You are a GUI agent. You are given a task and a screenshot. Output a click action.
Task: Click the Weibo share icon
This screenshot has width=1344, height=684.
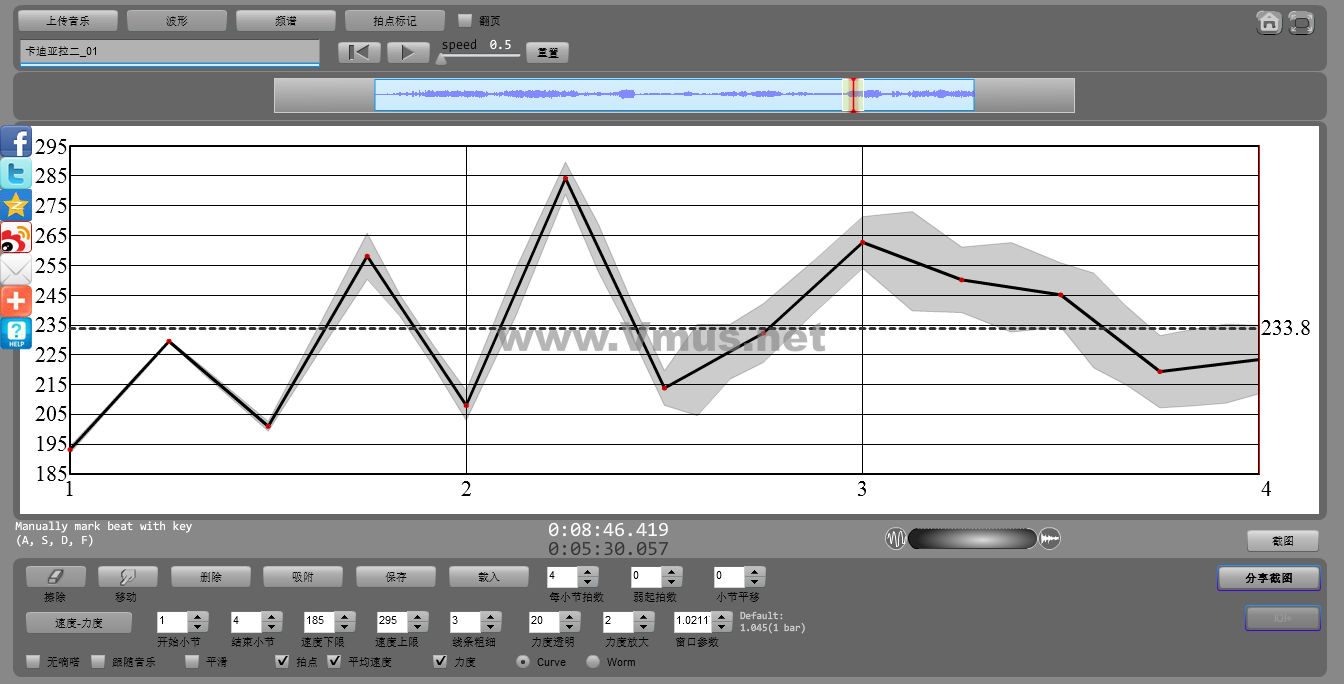point(16,238)
